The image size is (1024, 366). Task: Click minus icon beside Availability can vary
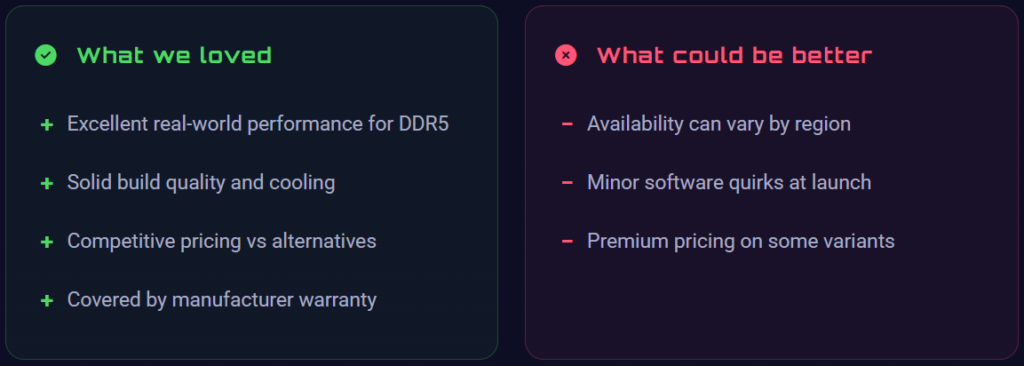[x=567, y=124]
